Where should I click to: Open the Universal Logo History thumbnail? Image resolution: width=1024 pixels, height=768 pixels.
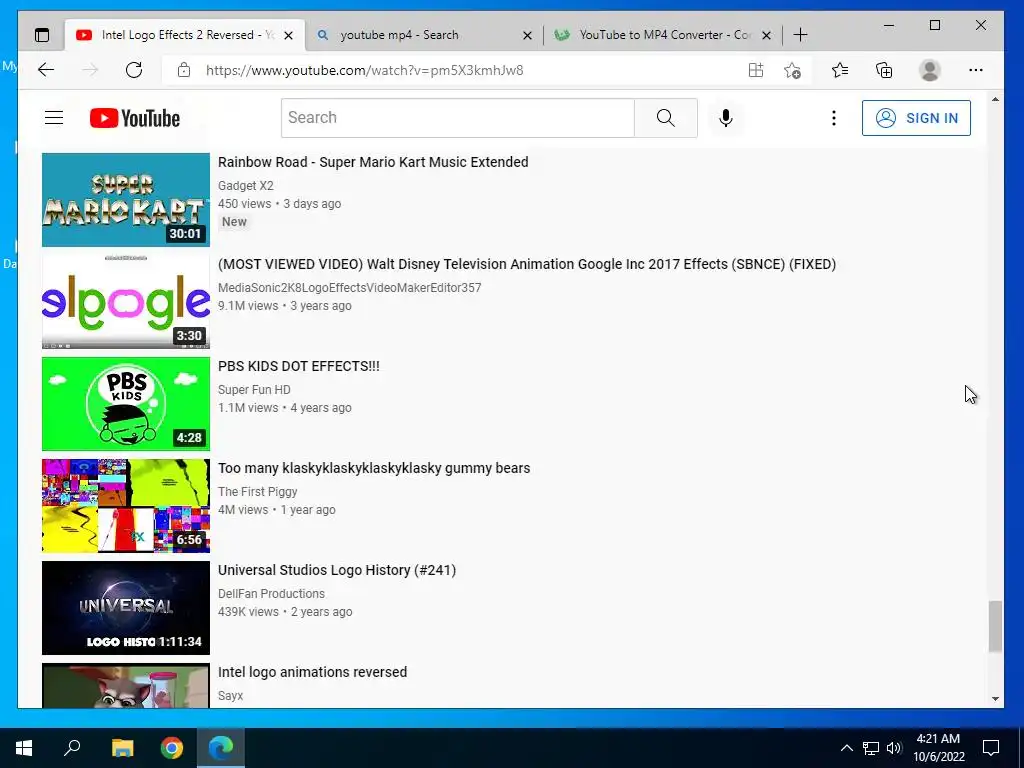coord(126,607)
